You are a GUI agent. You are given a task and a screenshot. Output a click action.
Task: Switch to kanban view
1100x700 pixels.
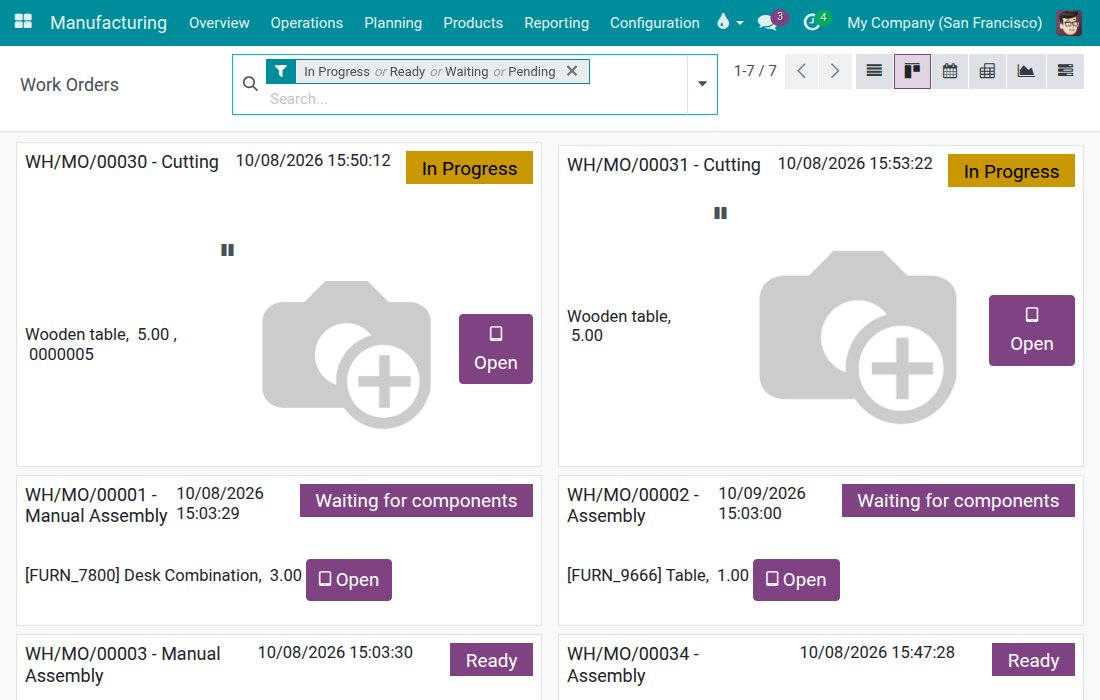click(x=912, y=71)
